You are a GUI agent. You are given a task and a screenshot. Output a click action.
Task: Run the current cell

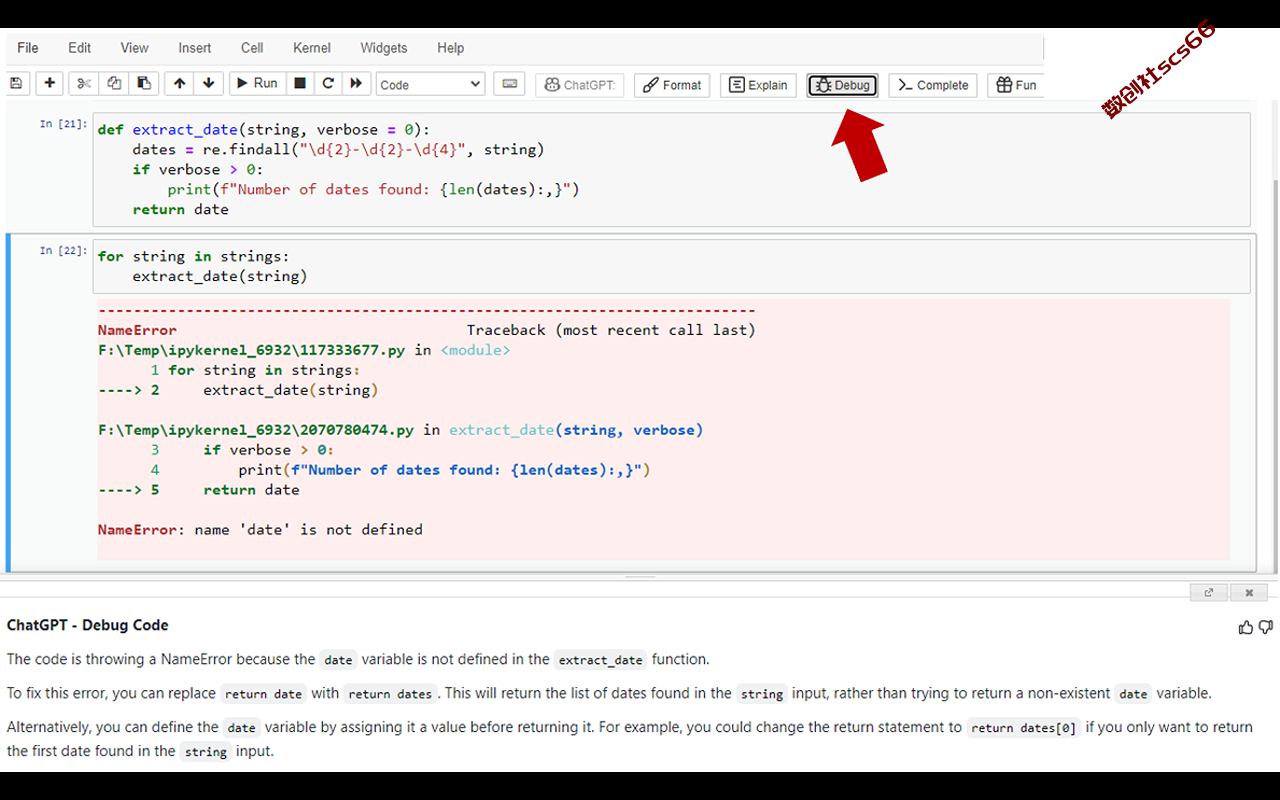(257, 84)
